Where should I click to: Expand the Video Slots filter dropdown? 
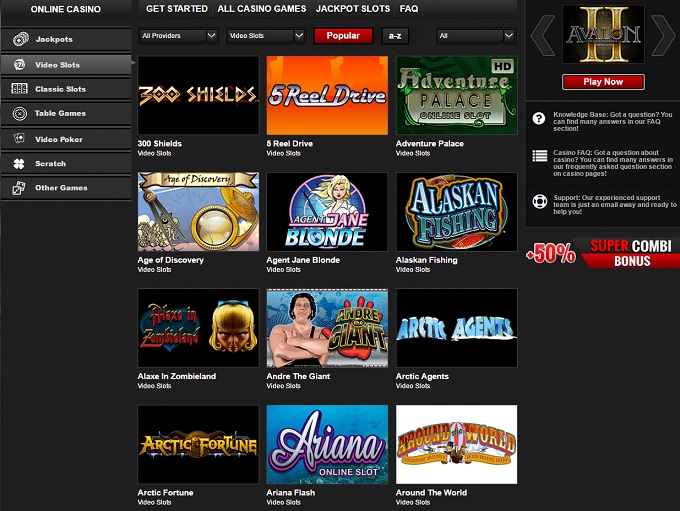(x=265, y=36)
